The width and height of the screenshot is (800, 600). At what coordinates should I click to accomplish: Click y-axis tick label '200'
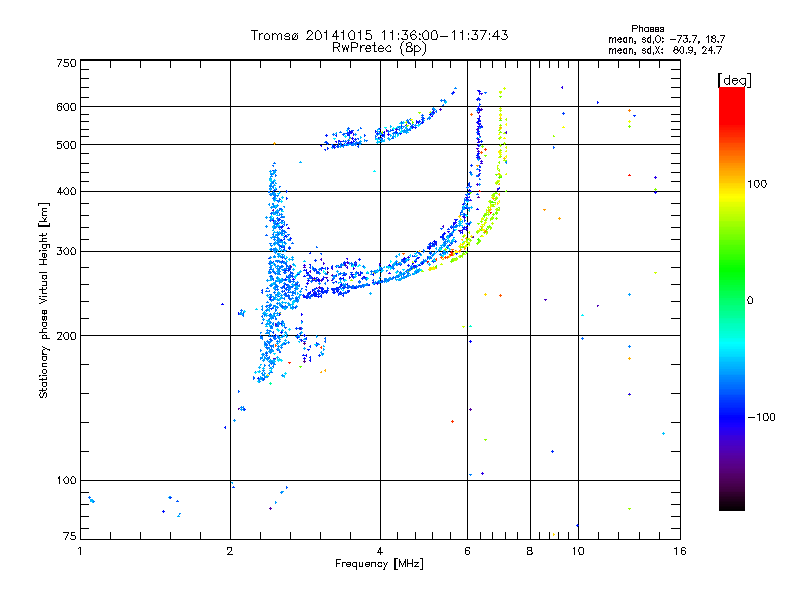coord(66,336)
